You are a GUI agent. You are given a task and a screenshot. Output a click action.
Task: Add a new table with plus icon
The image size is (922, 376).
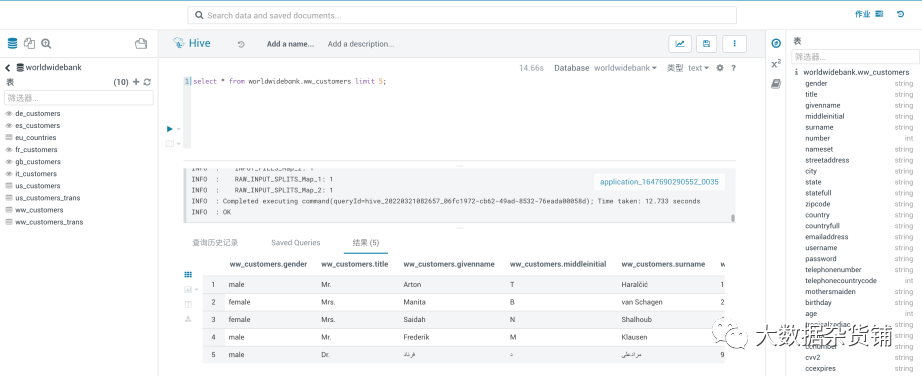[136, 82]
